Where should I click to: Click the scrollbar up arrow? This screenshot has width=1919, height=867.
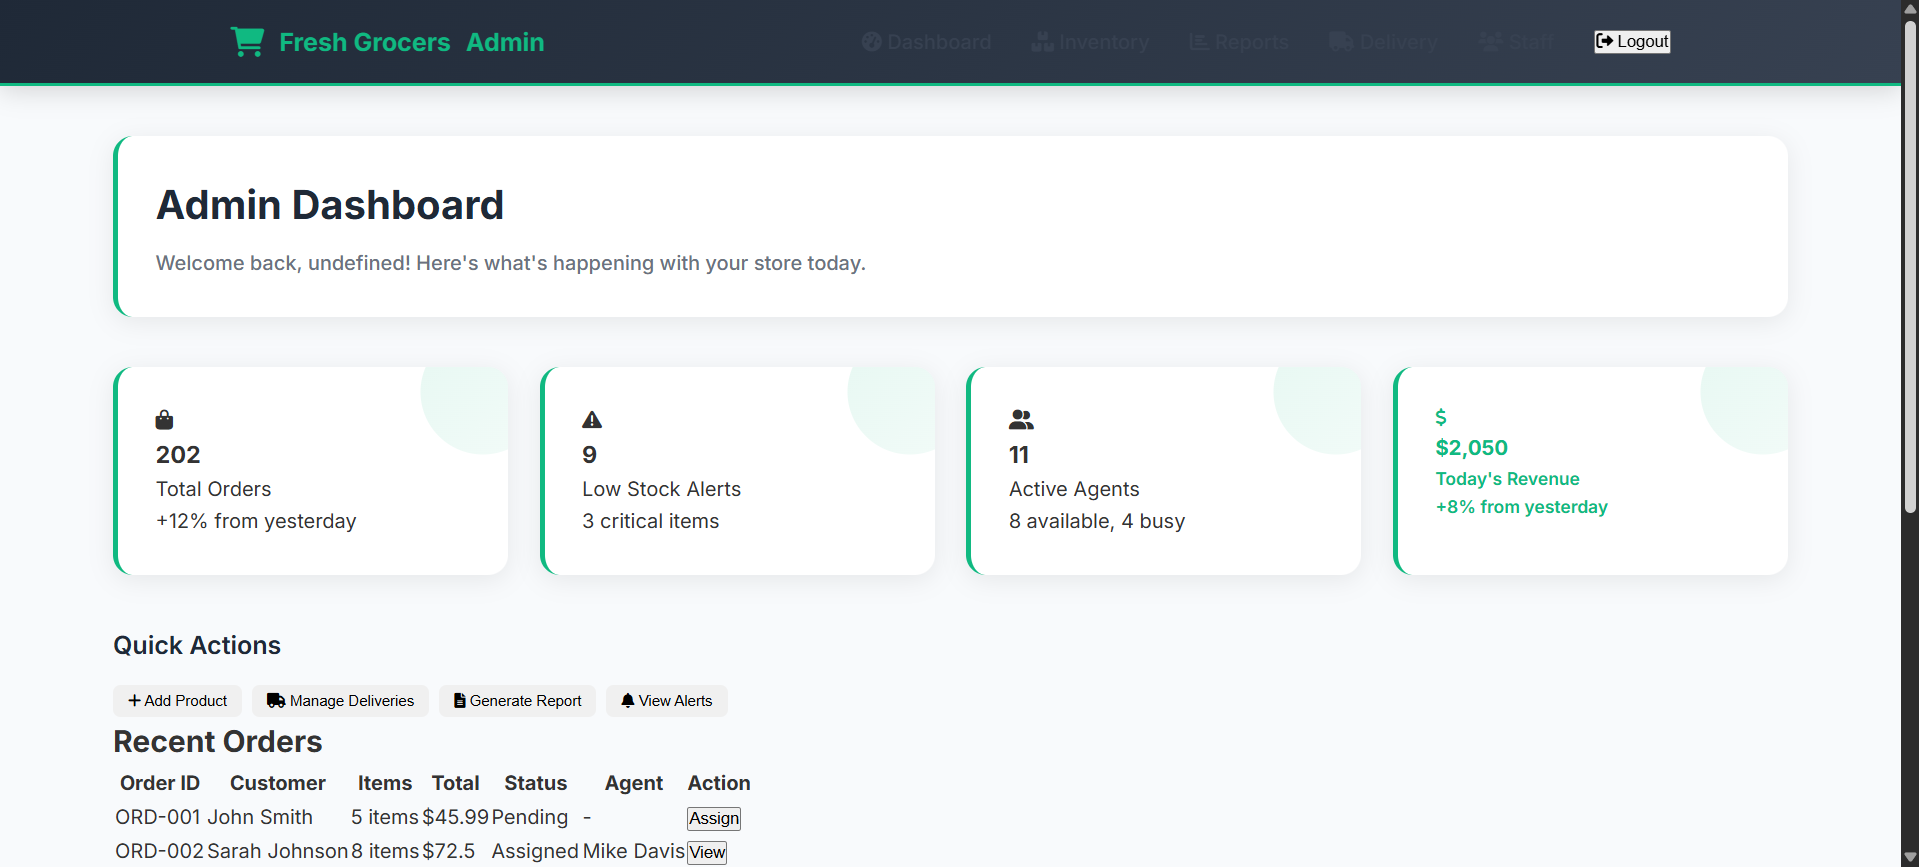click(x=1910, y=8)
